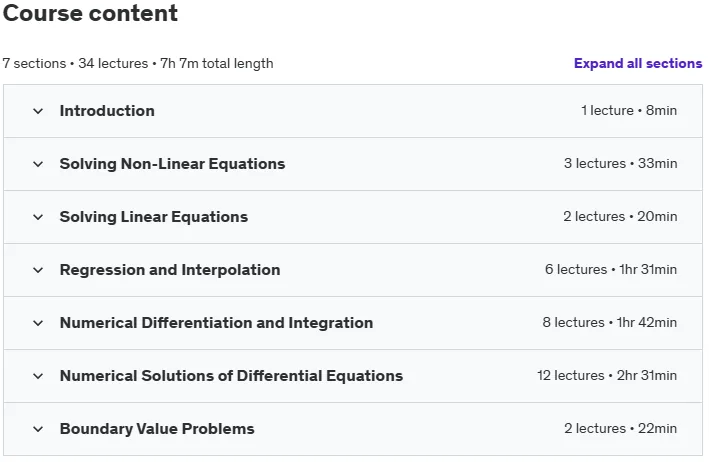Open Regression and Interpolation section title
Viewport: 709px width, 462px height.
coord(170,270)
